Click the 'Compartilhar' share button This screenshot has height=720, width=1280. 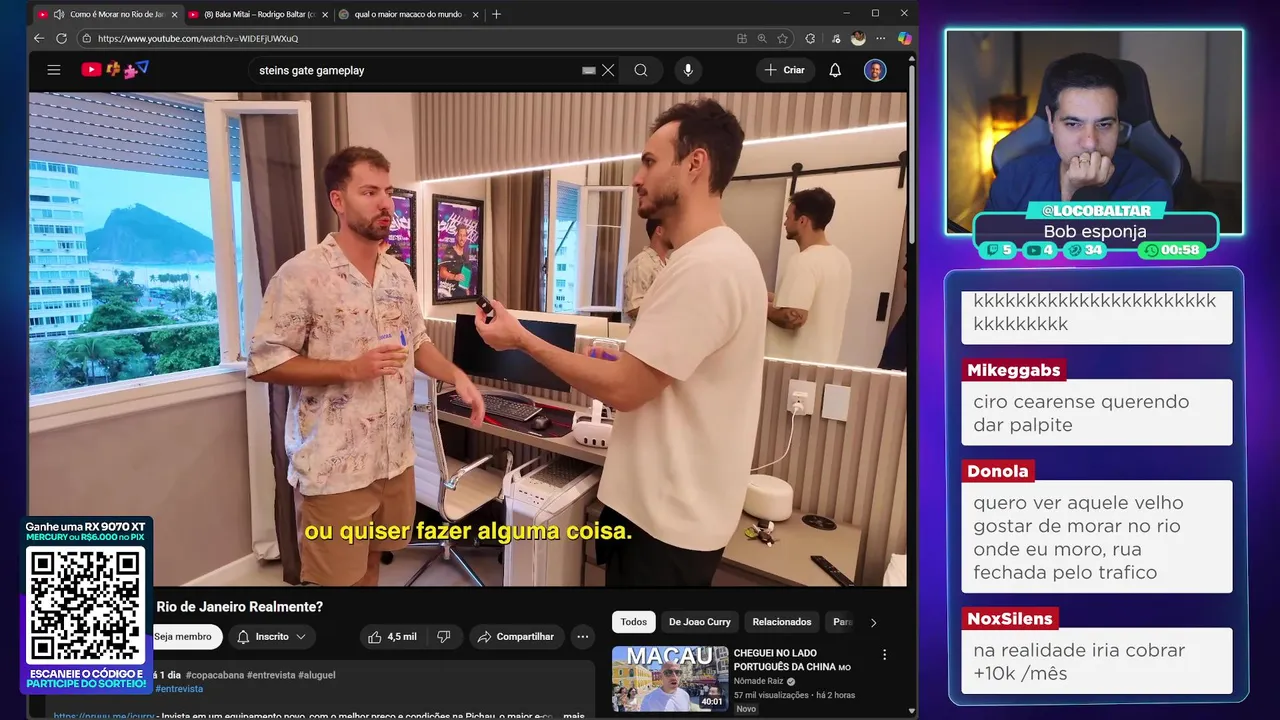pyautogui.click(x=516, y=636)
